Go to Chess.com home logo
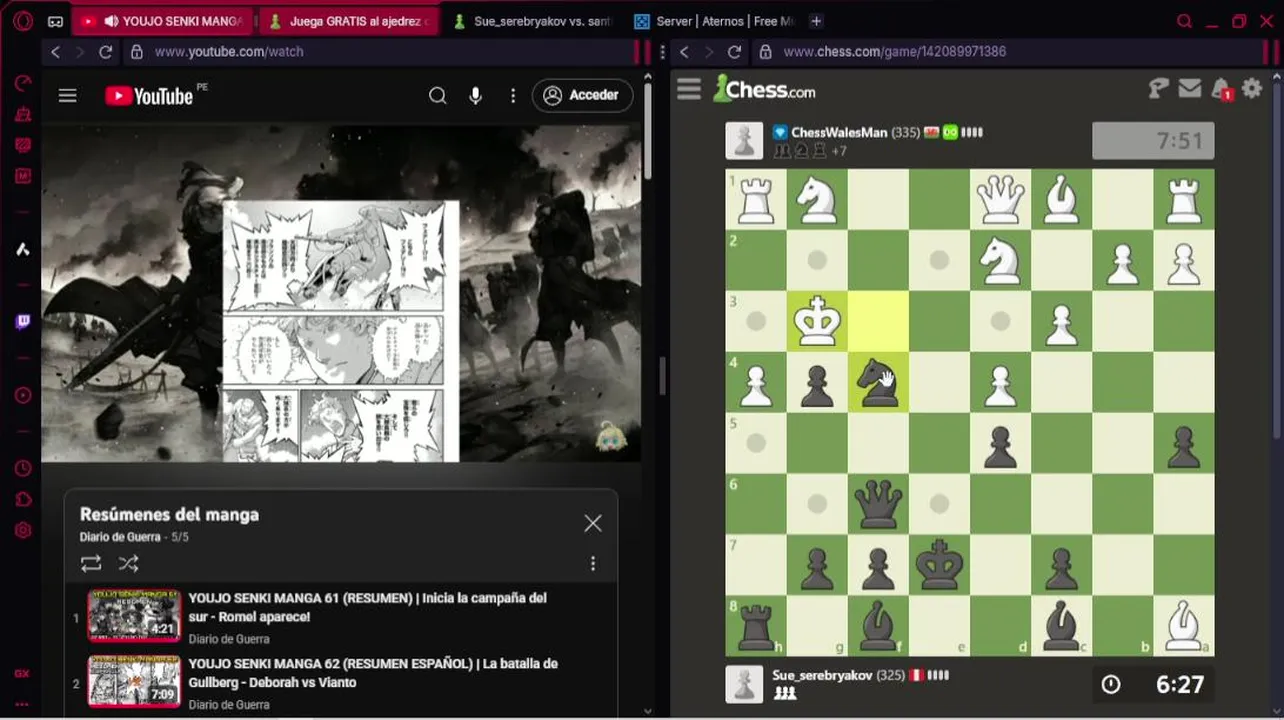The image size is (1284, 720). tap(764, 89)
